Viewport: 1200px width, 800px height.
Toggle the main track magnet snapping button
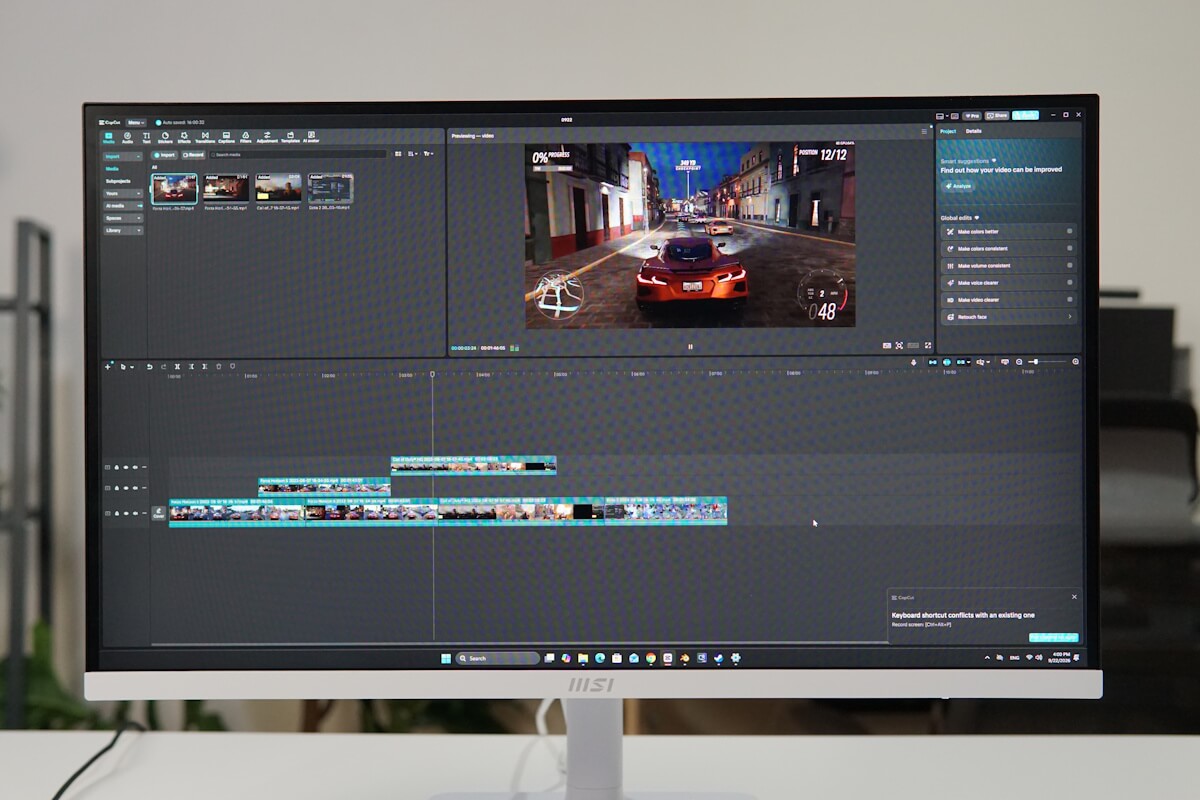pos(932,362)
